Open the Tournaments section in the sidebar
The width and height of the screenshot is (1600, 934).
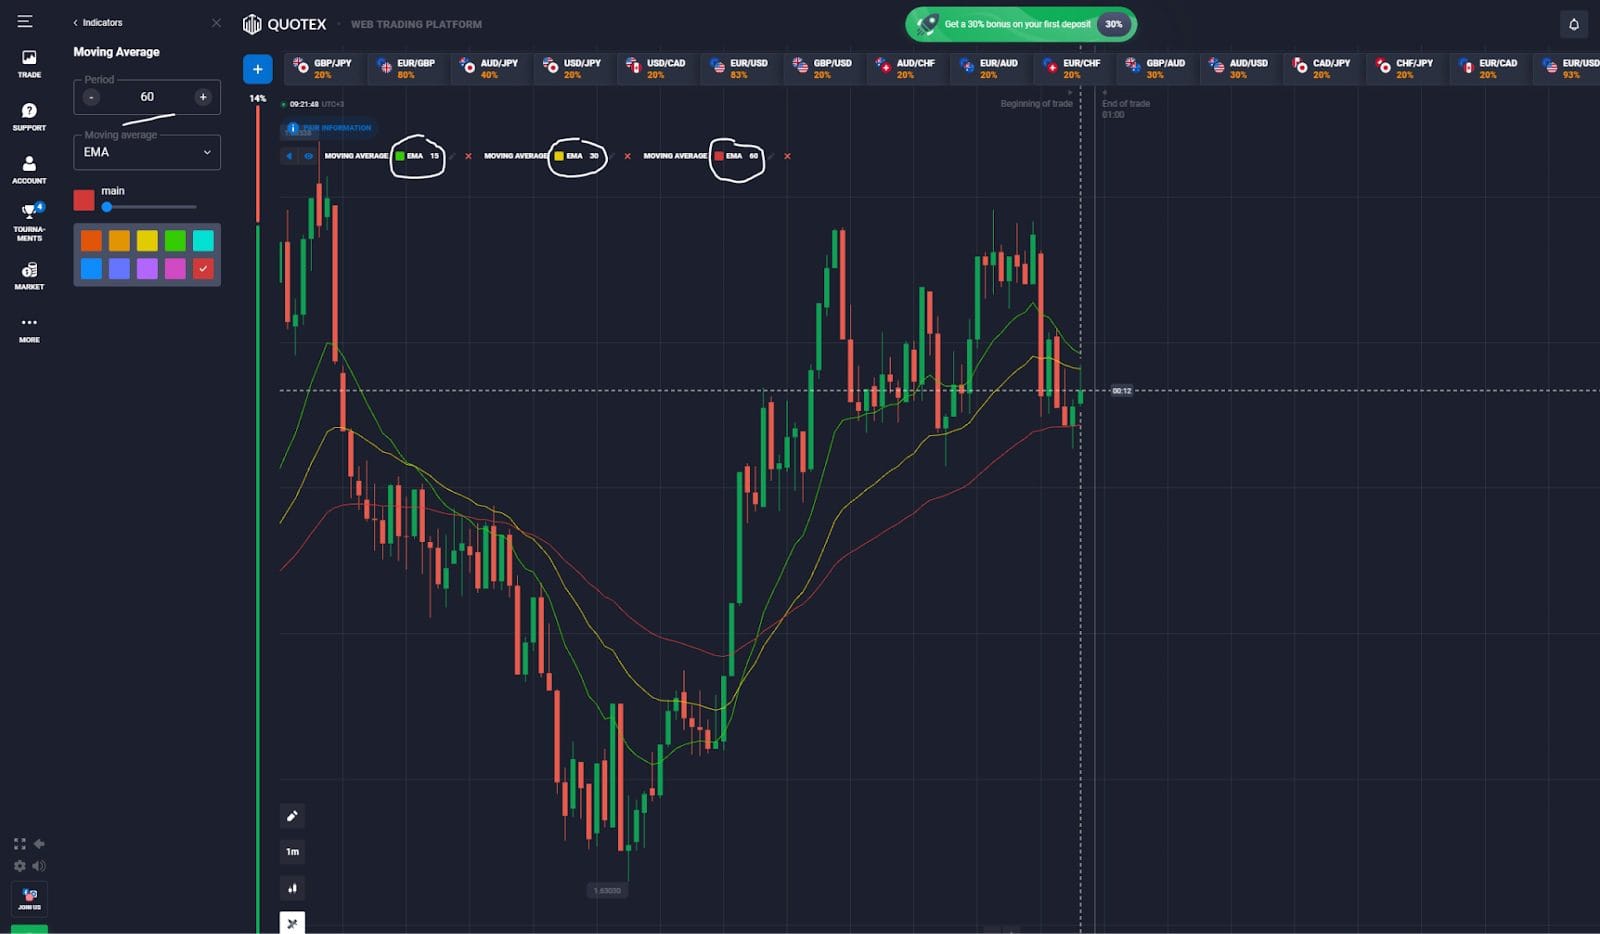click(29, 221)
